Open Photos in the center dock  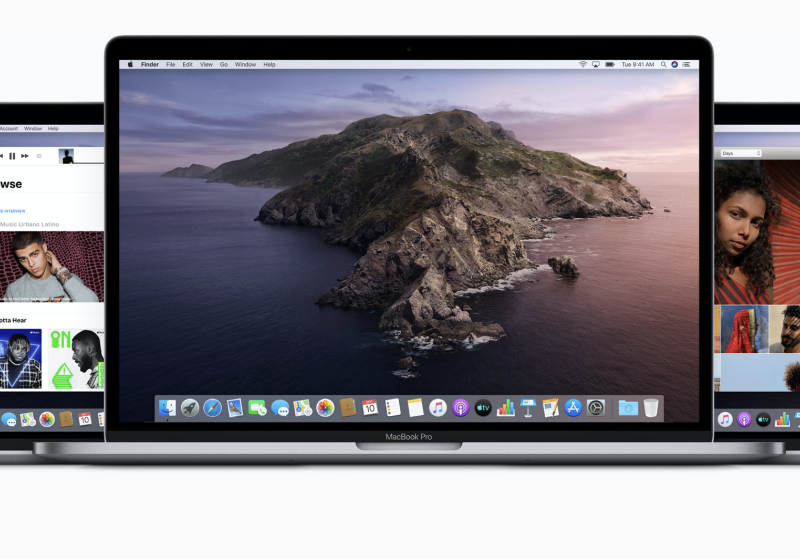coord(325,408)
